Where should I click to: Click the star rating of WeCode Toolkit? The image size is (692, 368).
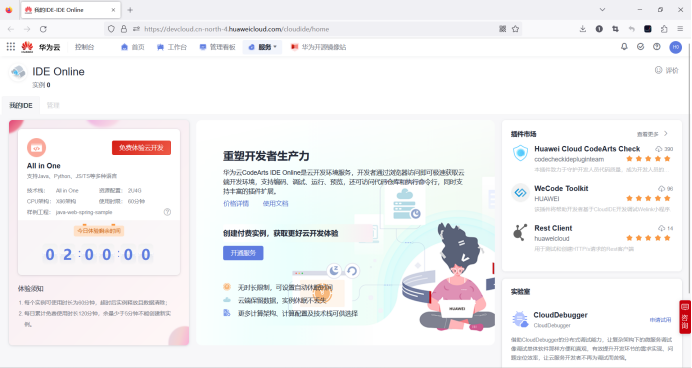coord(648,199)
